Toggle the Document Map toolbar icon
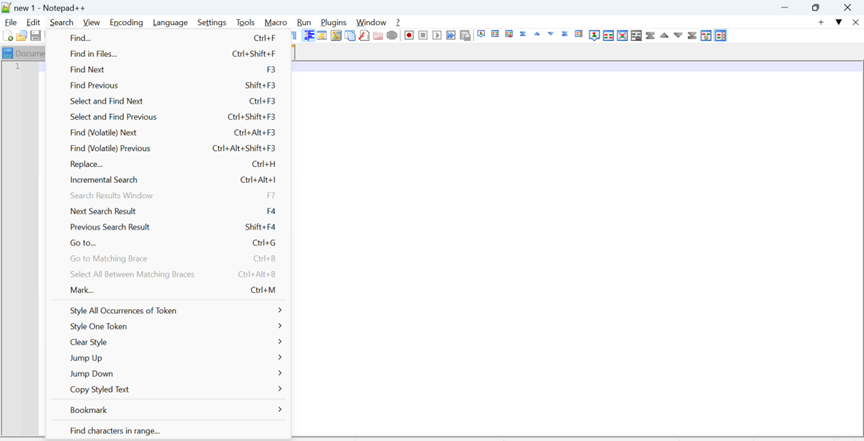The width and height of the screenshot is (864, 441). click(336, 36)
